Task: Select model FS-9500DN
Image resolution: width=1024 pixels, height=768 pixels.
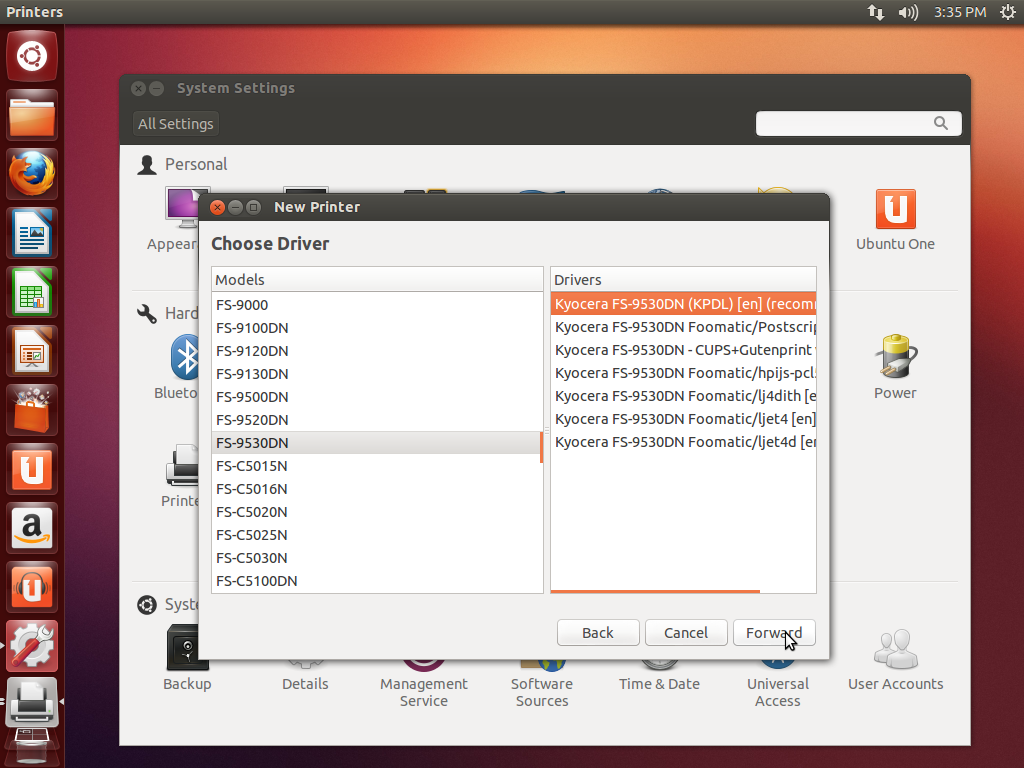Action: 376,396
